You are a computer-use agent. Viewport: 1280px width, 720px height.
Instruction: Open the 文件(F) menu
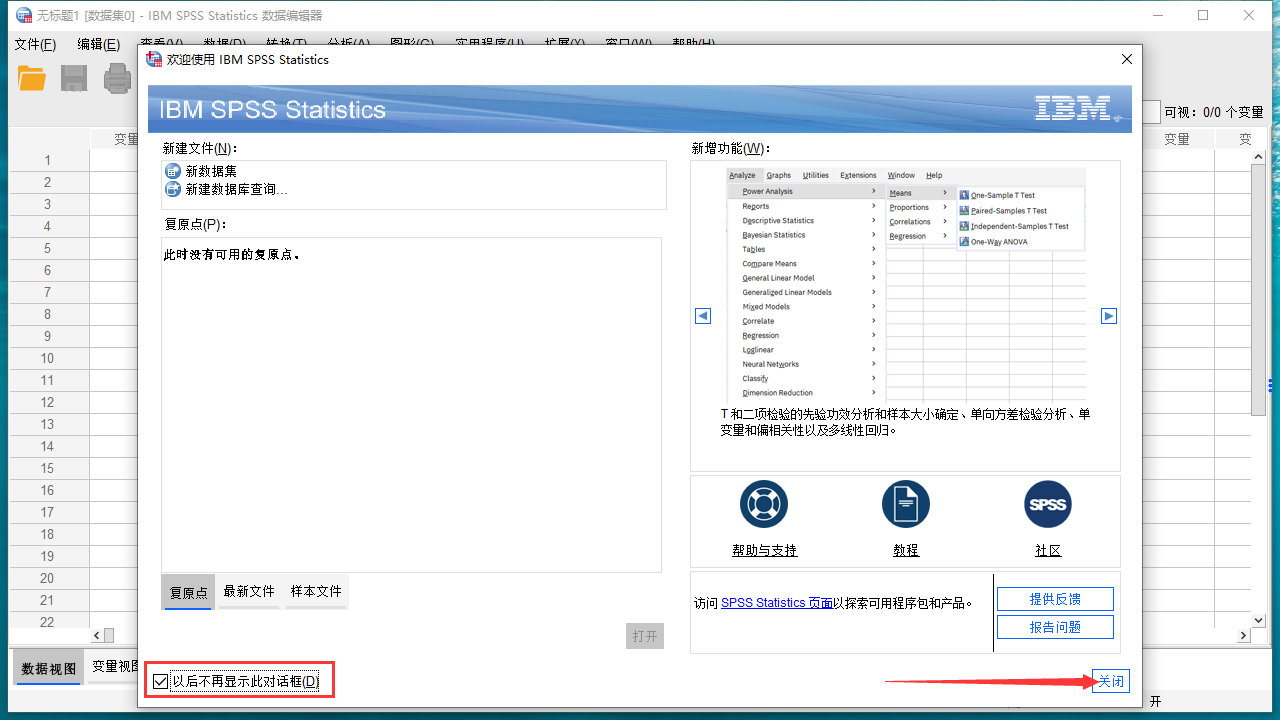click(x=36, y=44)
